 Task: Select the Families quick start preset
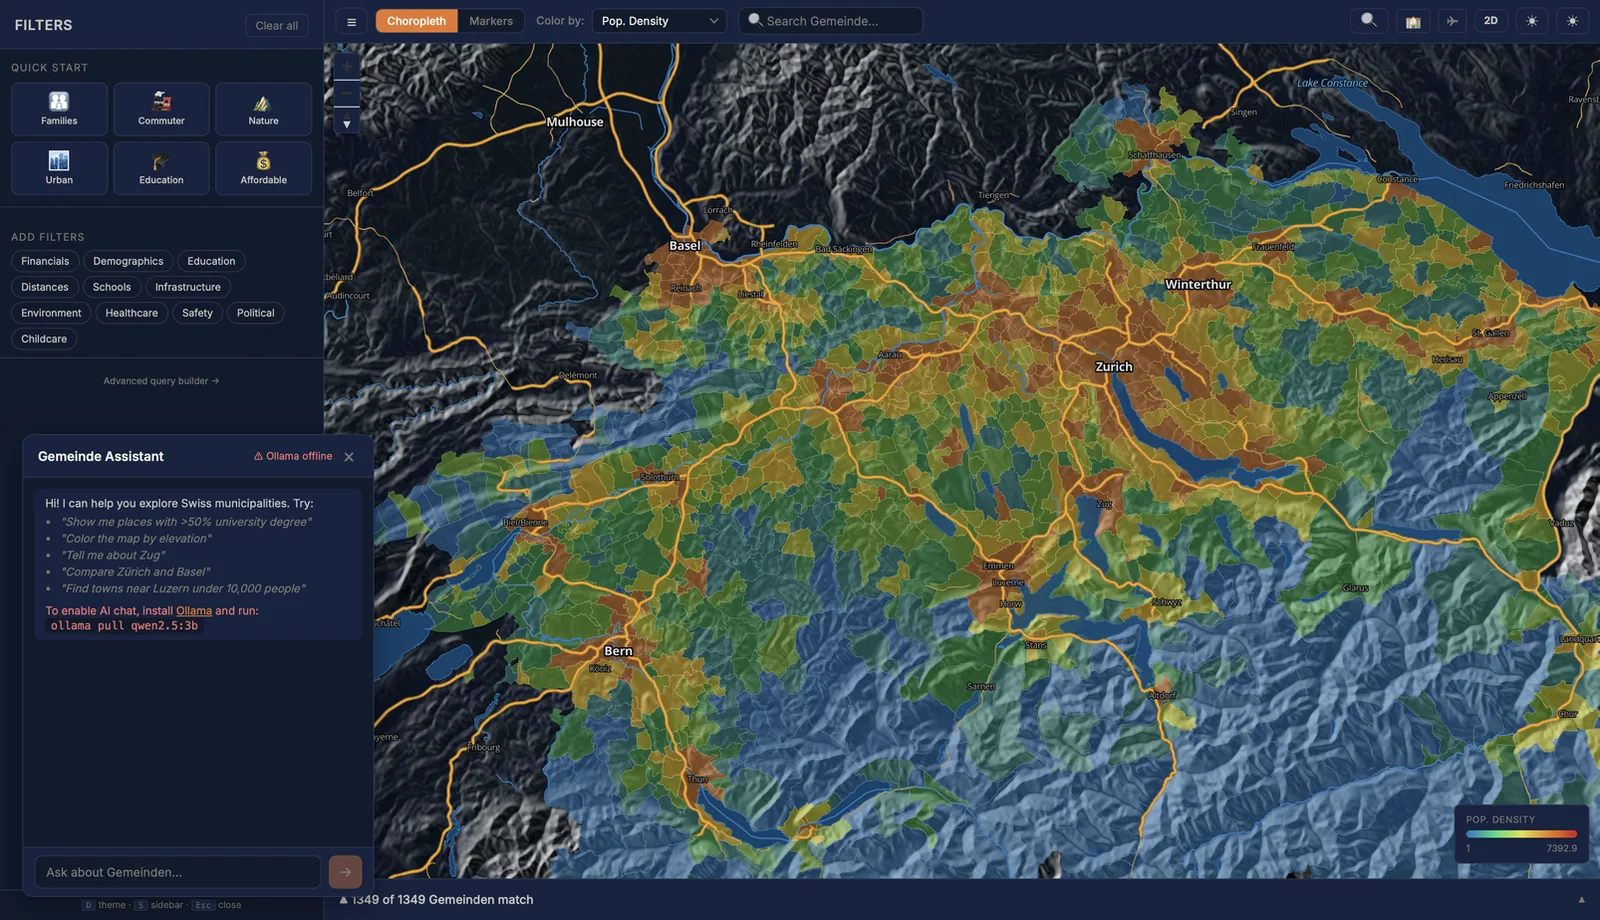pyautogui.click(x=59, y=109)
